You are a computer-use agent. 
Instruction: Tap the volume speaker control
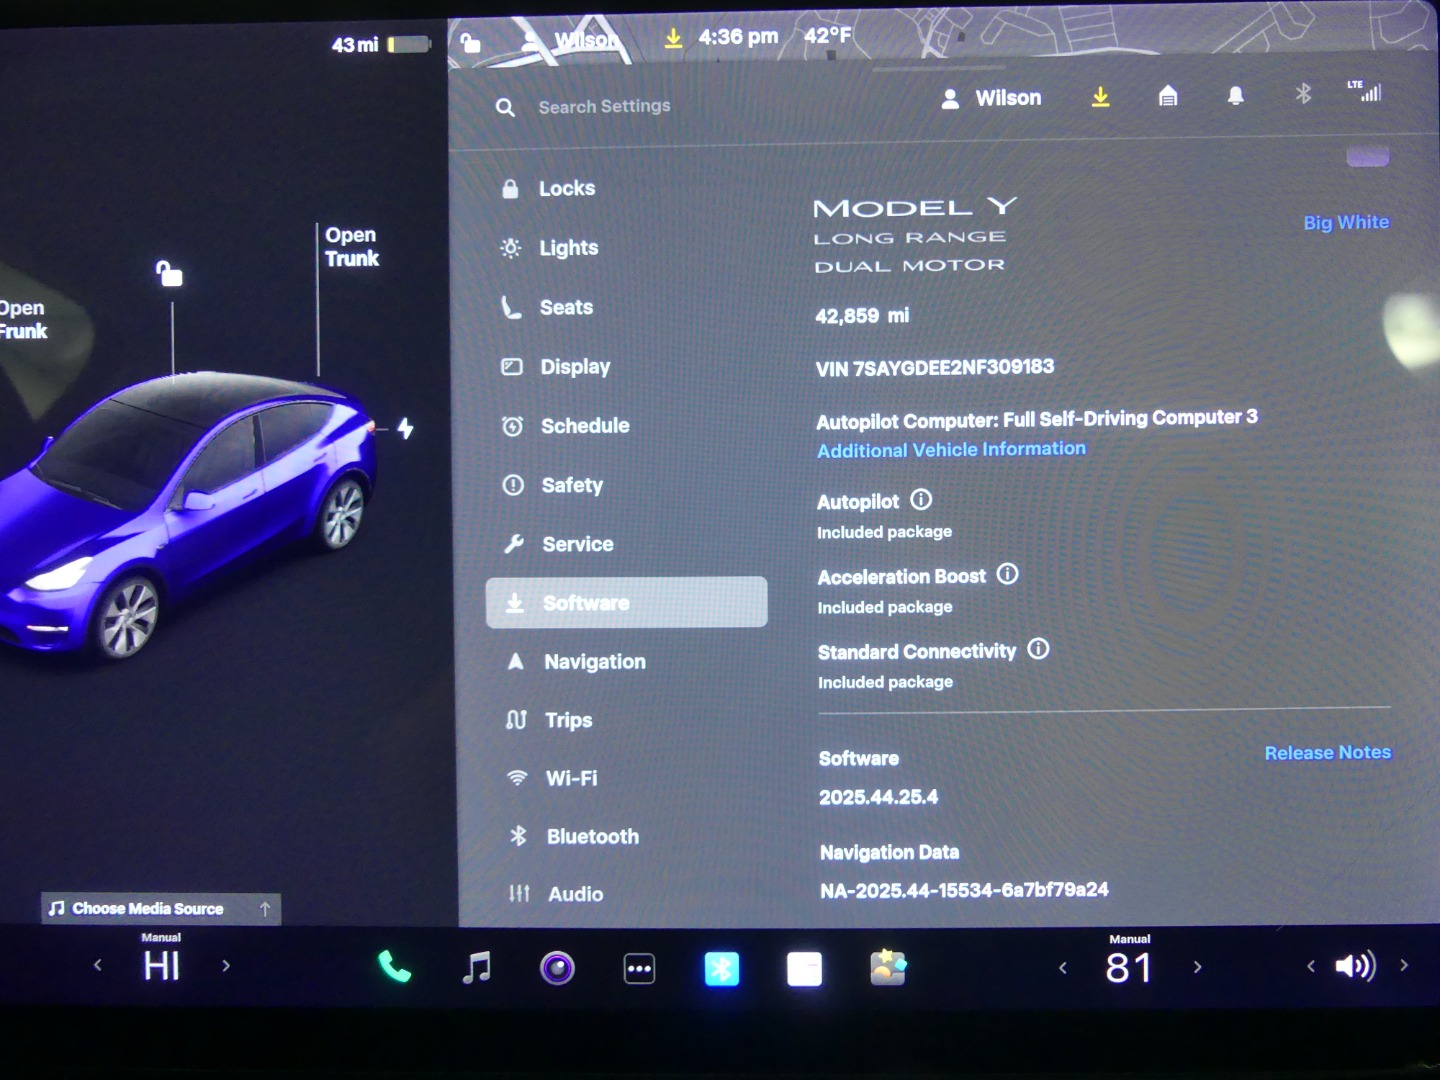tap(1355, 966)
